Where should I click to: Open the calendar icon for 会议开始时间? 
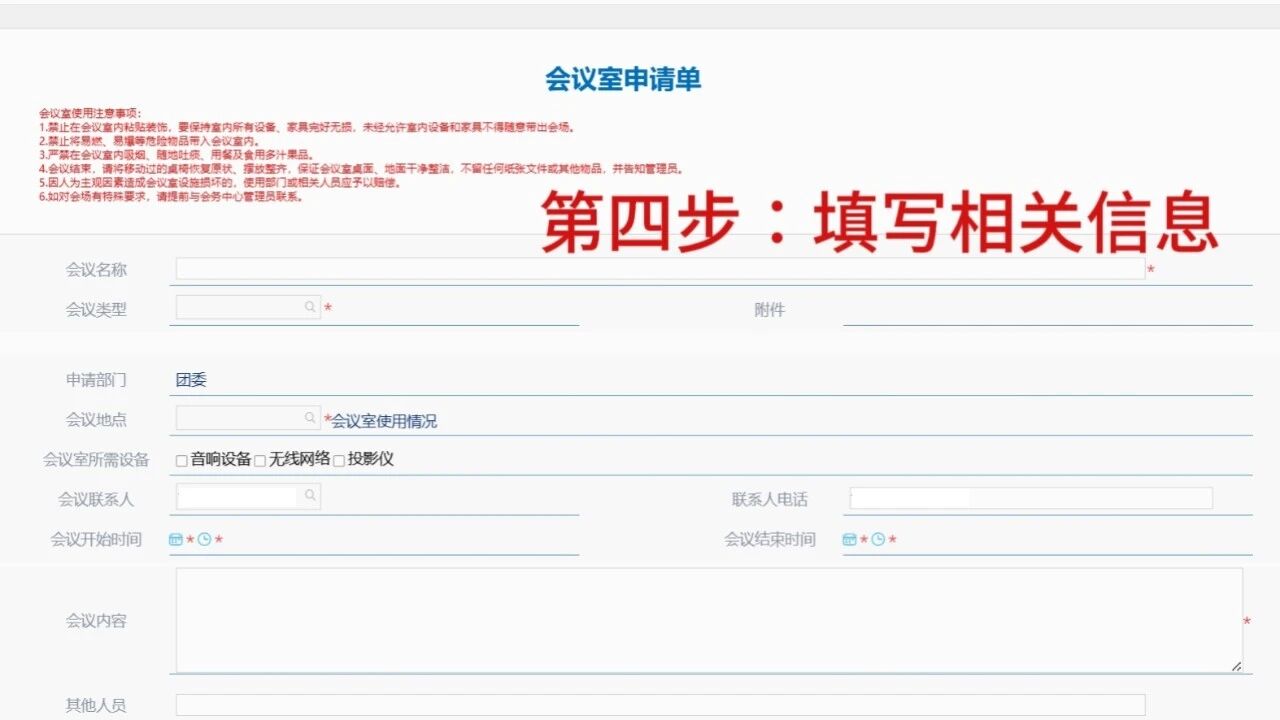coord(175,539)
